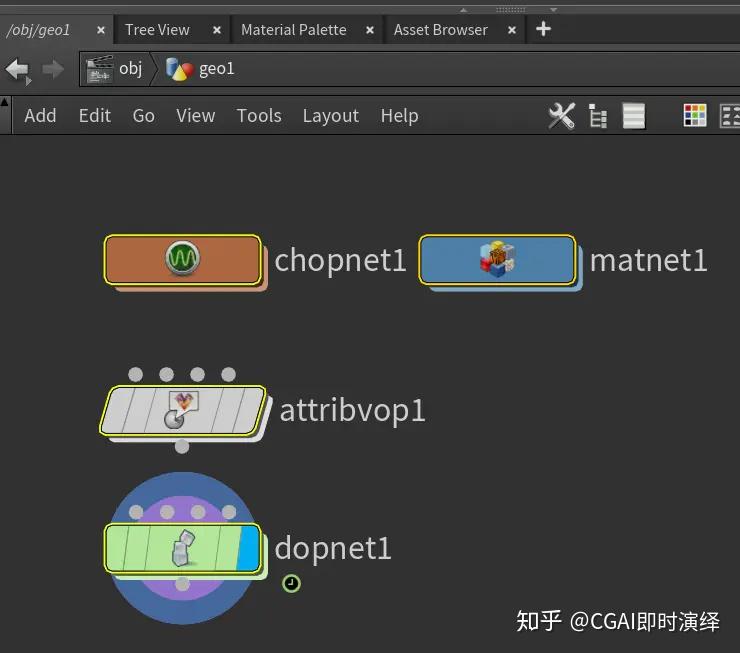Toggle the horizontal list mode icon
Viewport: 740px width, 653px height.
pos(633,116)
